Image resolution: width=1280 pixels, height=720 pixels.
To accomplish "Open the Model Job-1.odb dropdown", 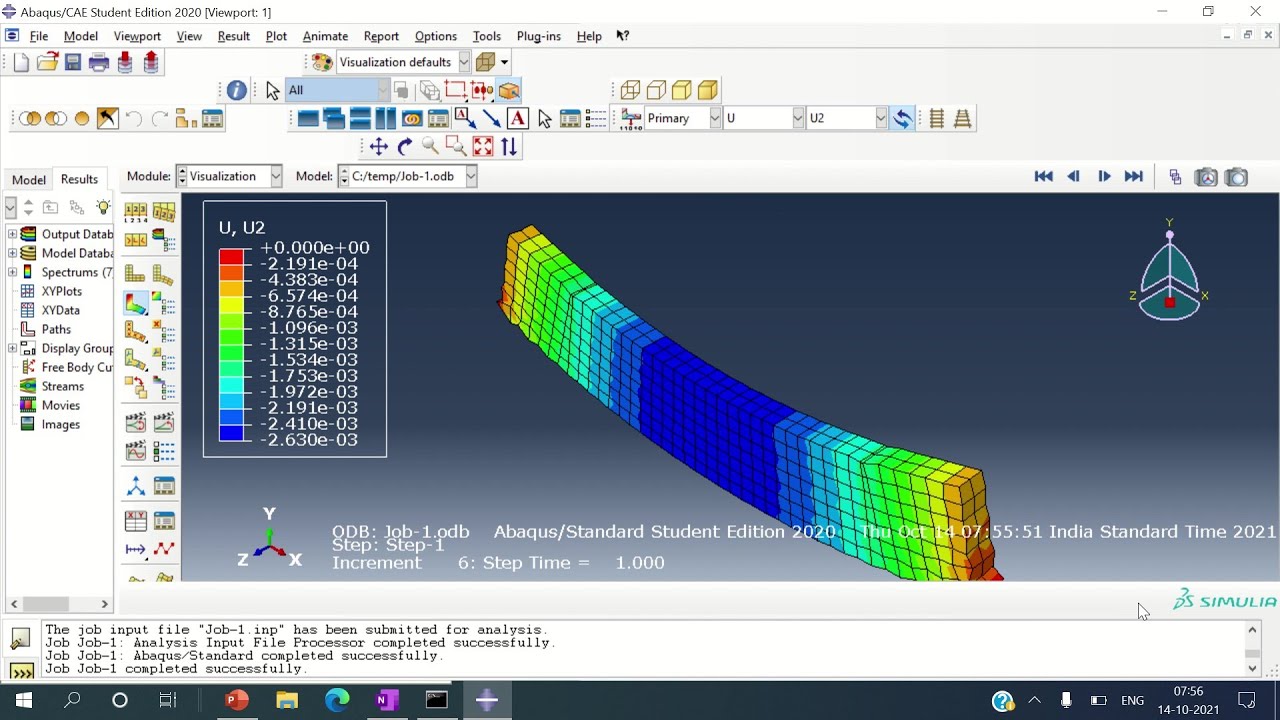I will point(470,176).
